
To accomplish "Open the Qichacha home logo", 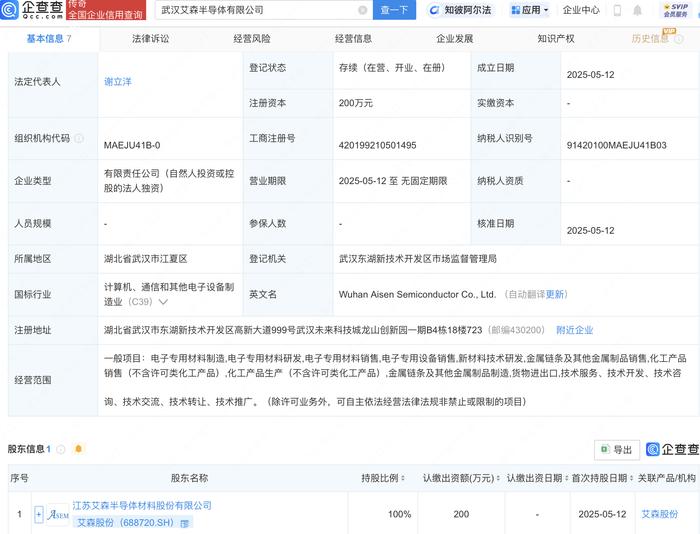I will 32,9.
